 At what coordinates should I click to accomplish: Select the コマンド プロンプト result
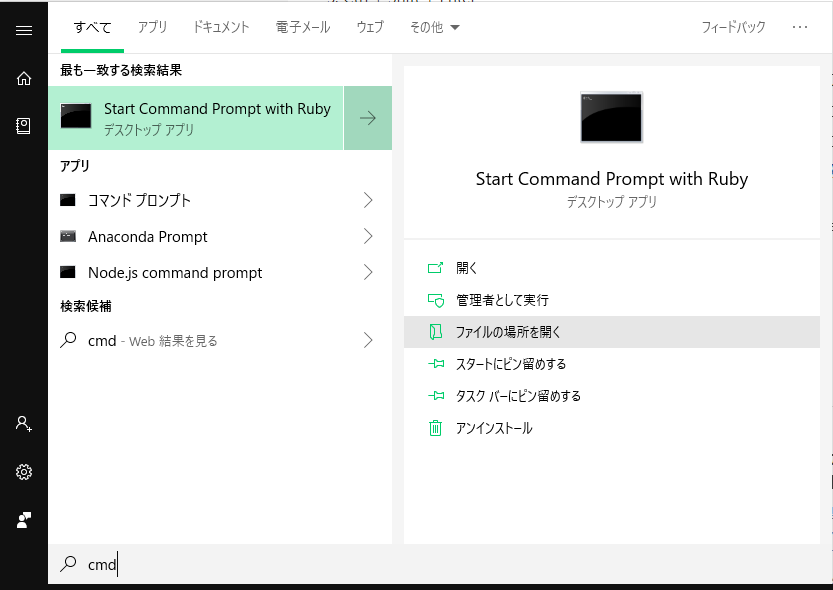click(x=220, y=200)
